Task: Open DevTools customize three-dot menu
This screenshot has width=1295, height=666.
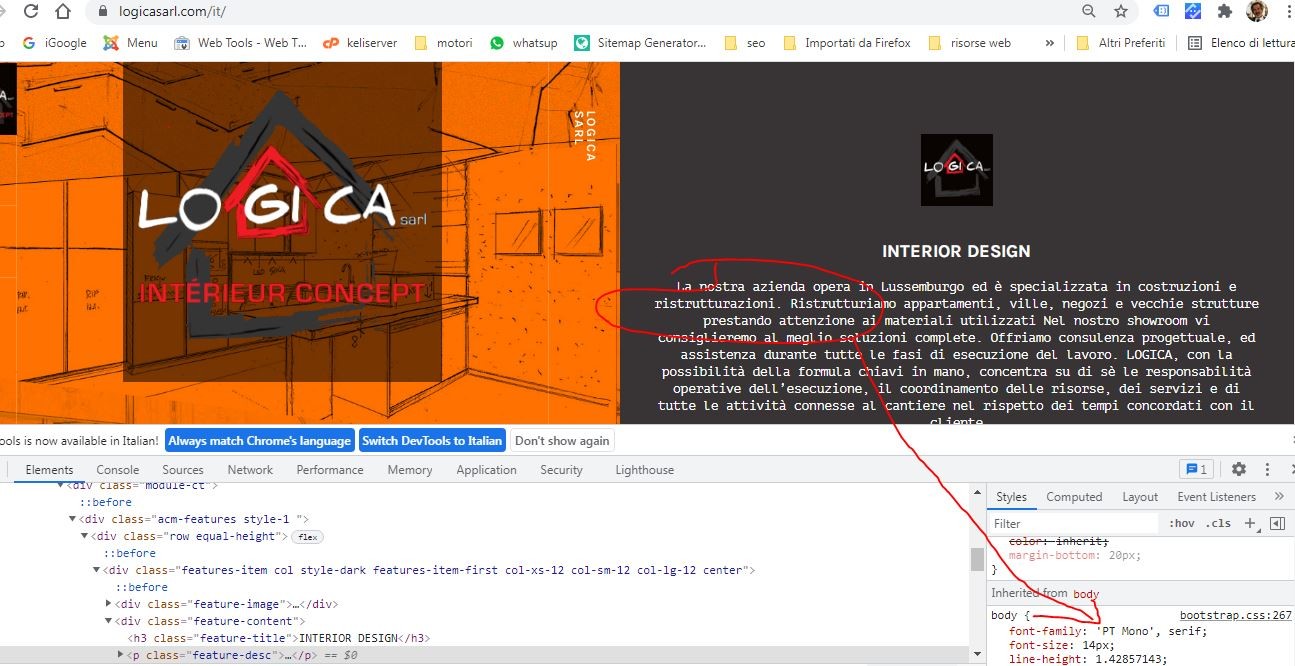Action: point(1268,469)
